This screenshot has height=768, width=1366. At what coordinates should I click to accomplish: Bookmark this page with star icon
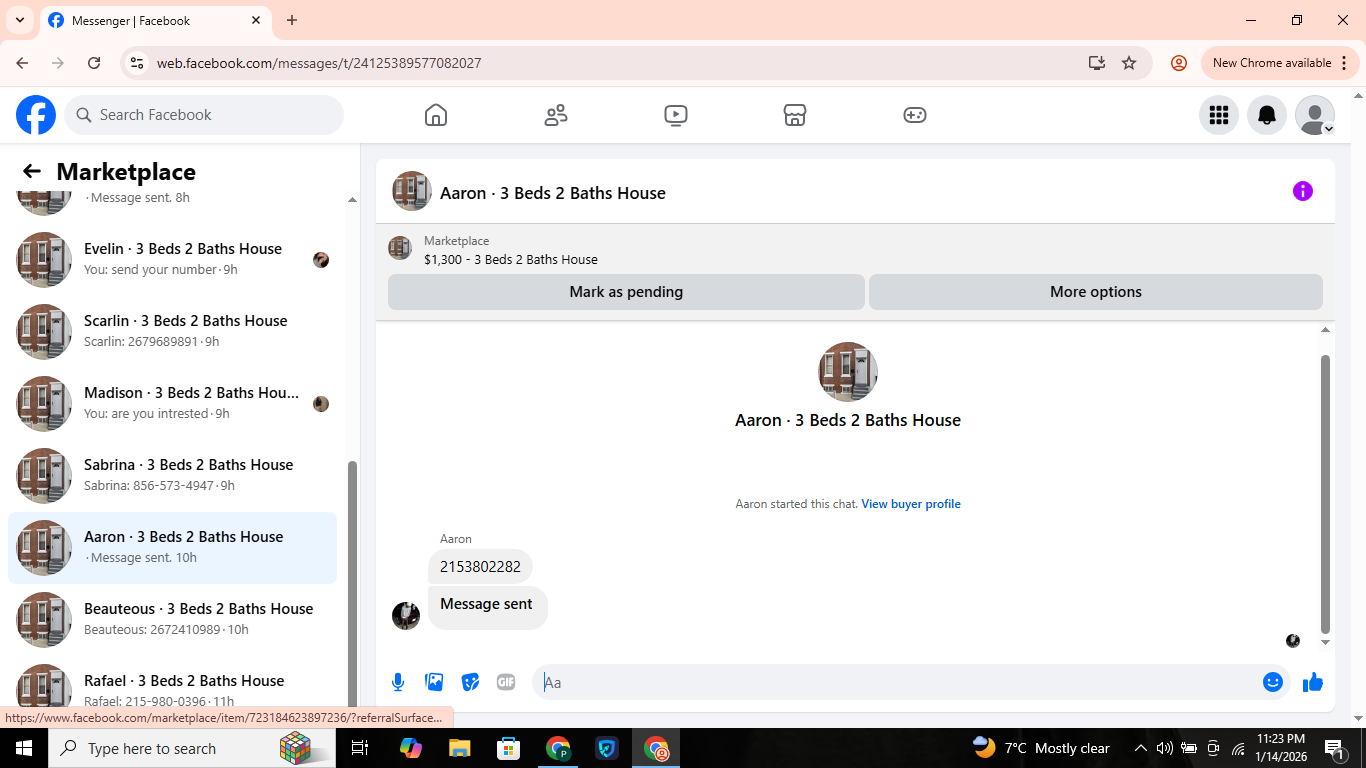tap(1129, 63)
